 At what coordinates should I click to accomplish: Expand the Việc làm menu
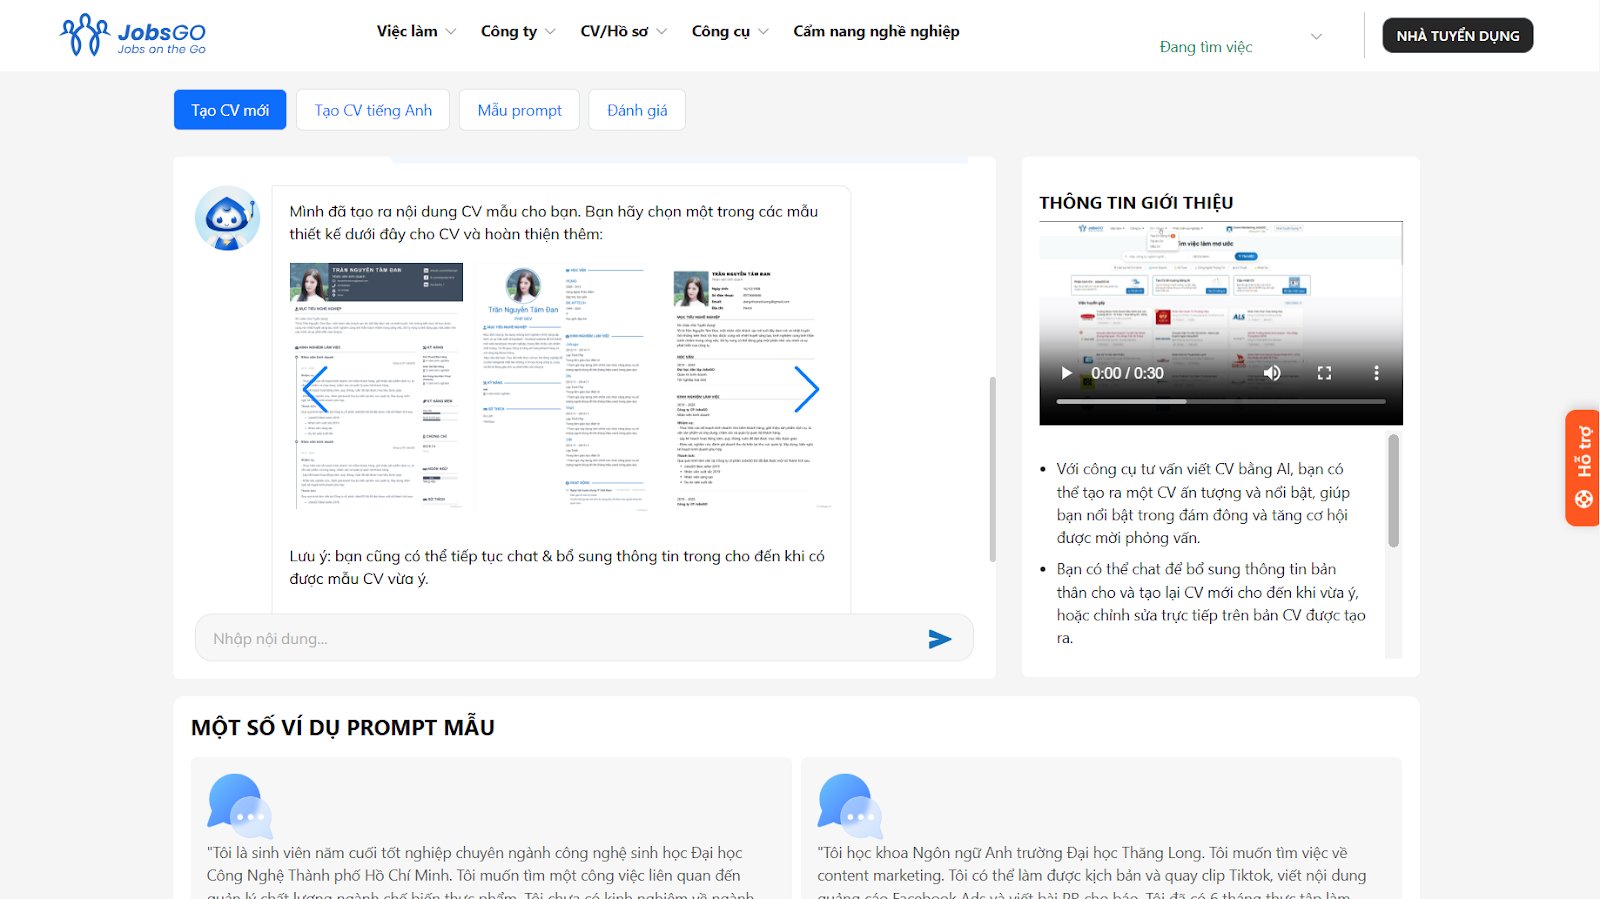pyautogui.click(x=415, y=31)
